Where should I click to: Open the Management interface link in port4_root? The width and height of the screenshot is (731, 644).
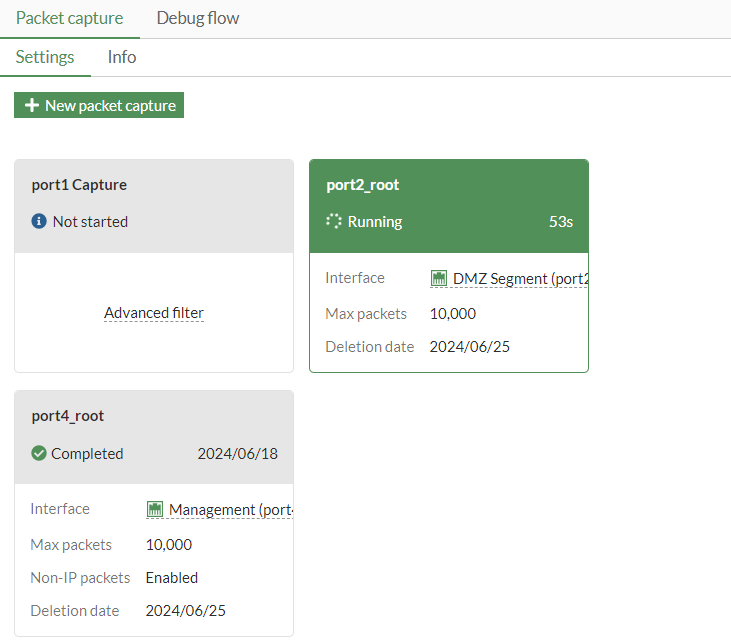click(230, 510)
